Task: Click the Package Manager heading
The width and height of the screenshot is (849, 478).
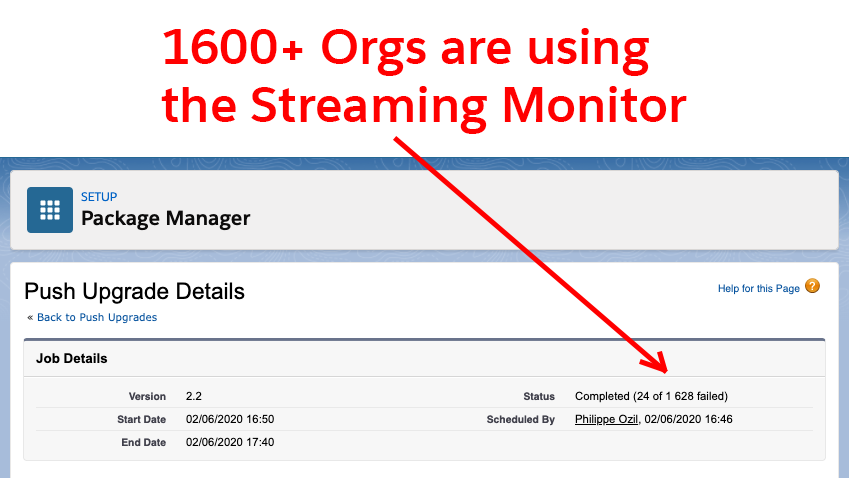Action: click(166, 218)
